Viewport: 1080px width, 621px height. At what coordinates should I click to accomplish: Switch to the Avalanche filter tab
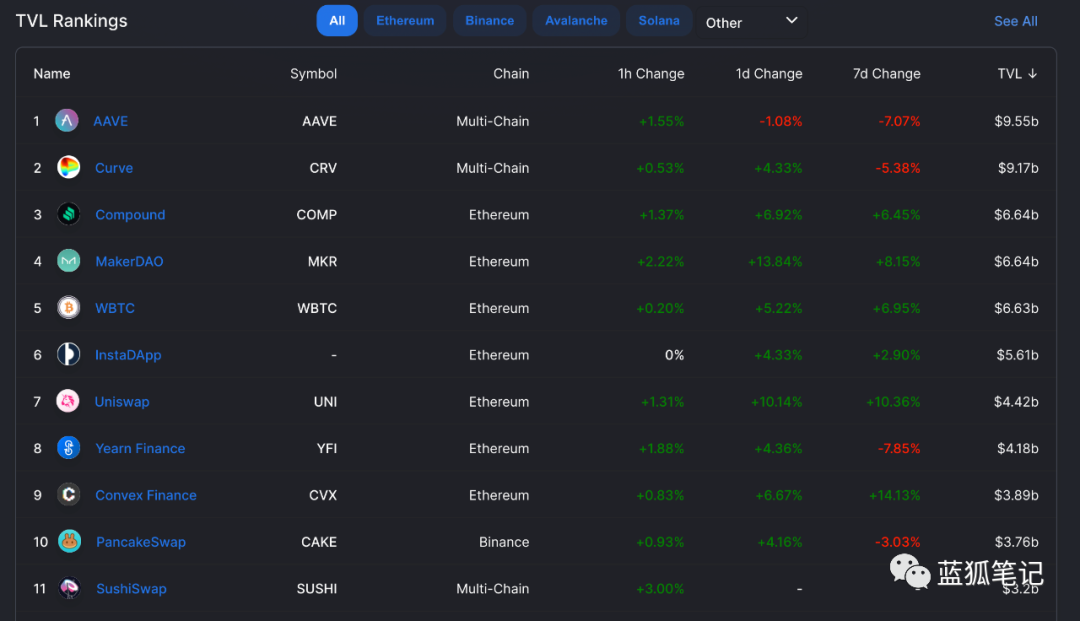tap(577, 21)
